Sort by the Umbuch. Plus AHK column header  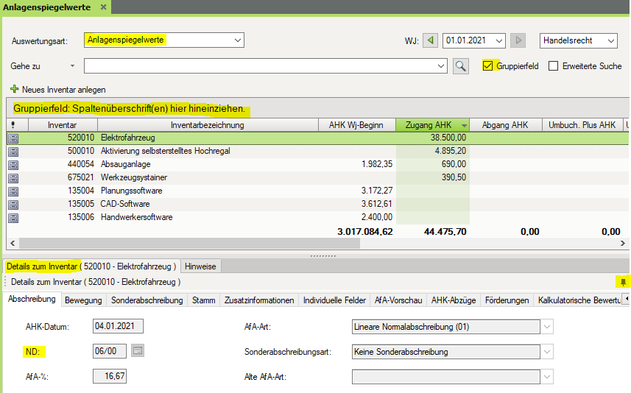coord(582,125)
